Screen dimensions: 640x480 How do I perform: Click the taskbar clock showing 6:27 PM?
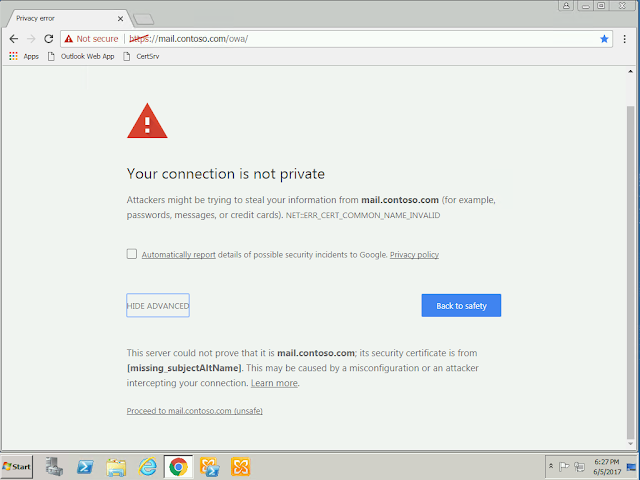click(607, 467)
